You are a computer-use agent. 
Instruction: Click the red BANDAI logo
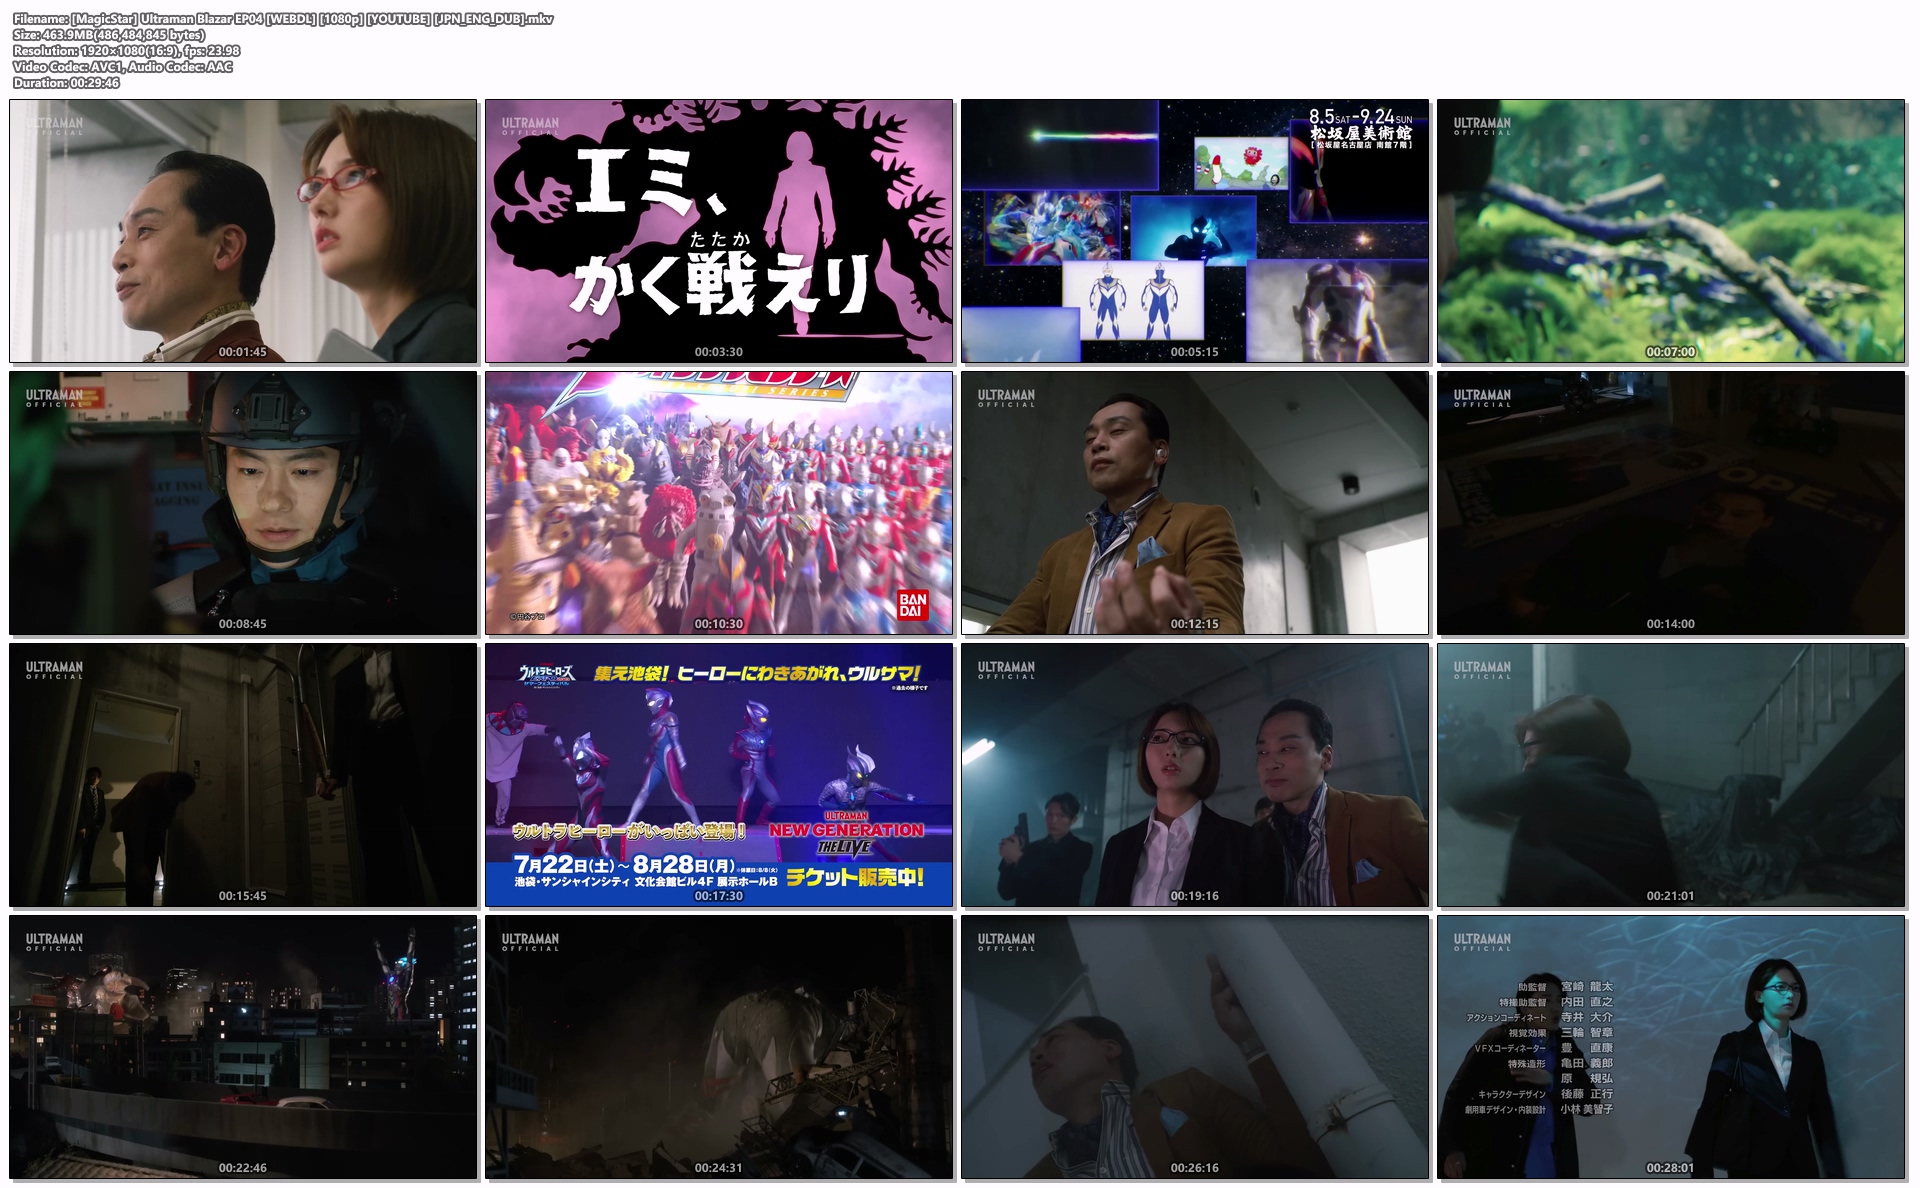[x=912, y=605]
